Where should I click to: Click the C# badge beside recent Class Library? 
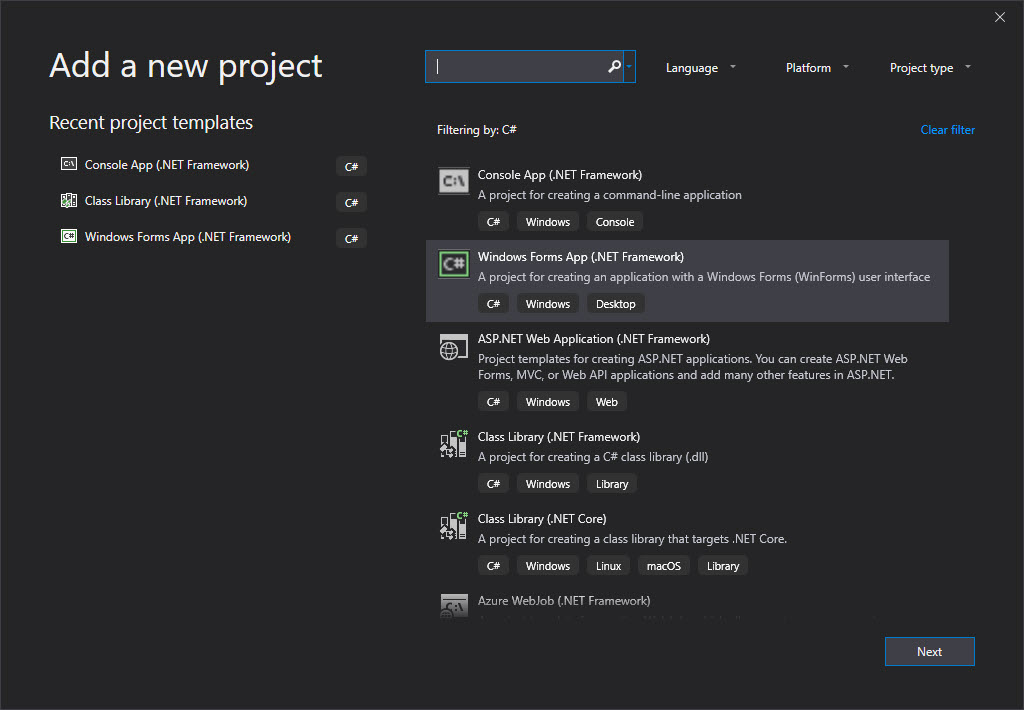(351, 202)
